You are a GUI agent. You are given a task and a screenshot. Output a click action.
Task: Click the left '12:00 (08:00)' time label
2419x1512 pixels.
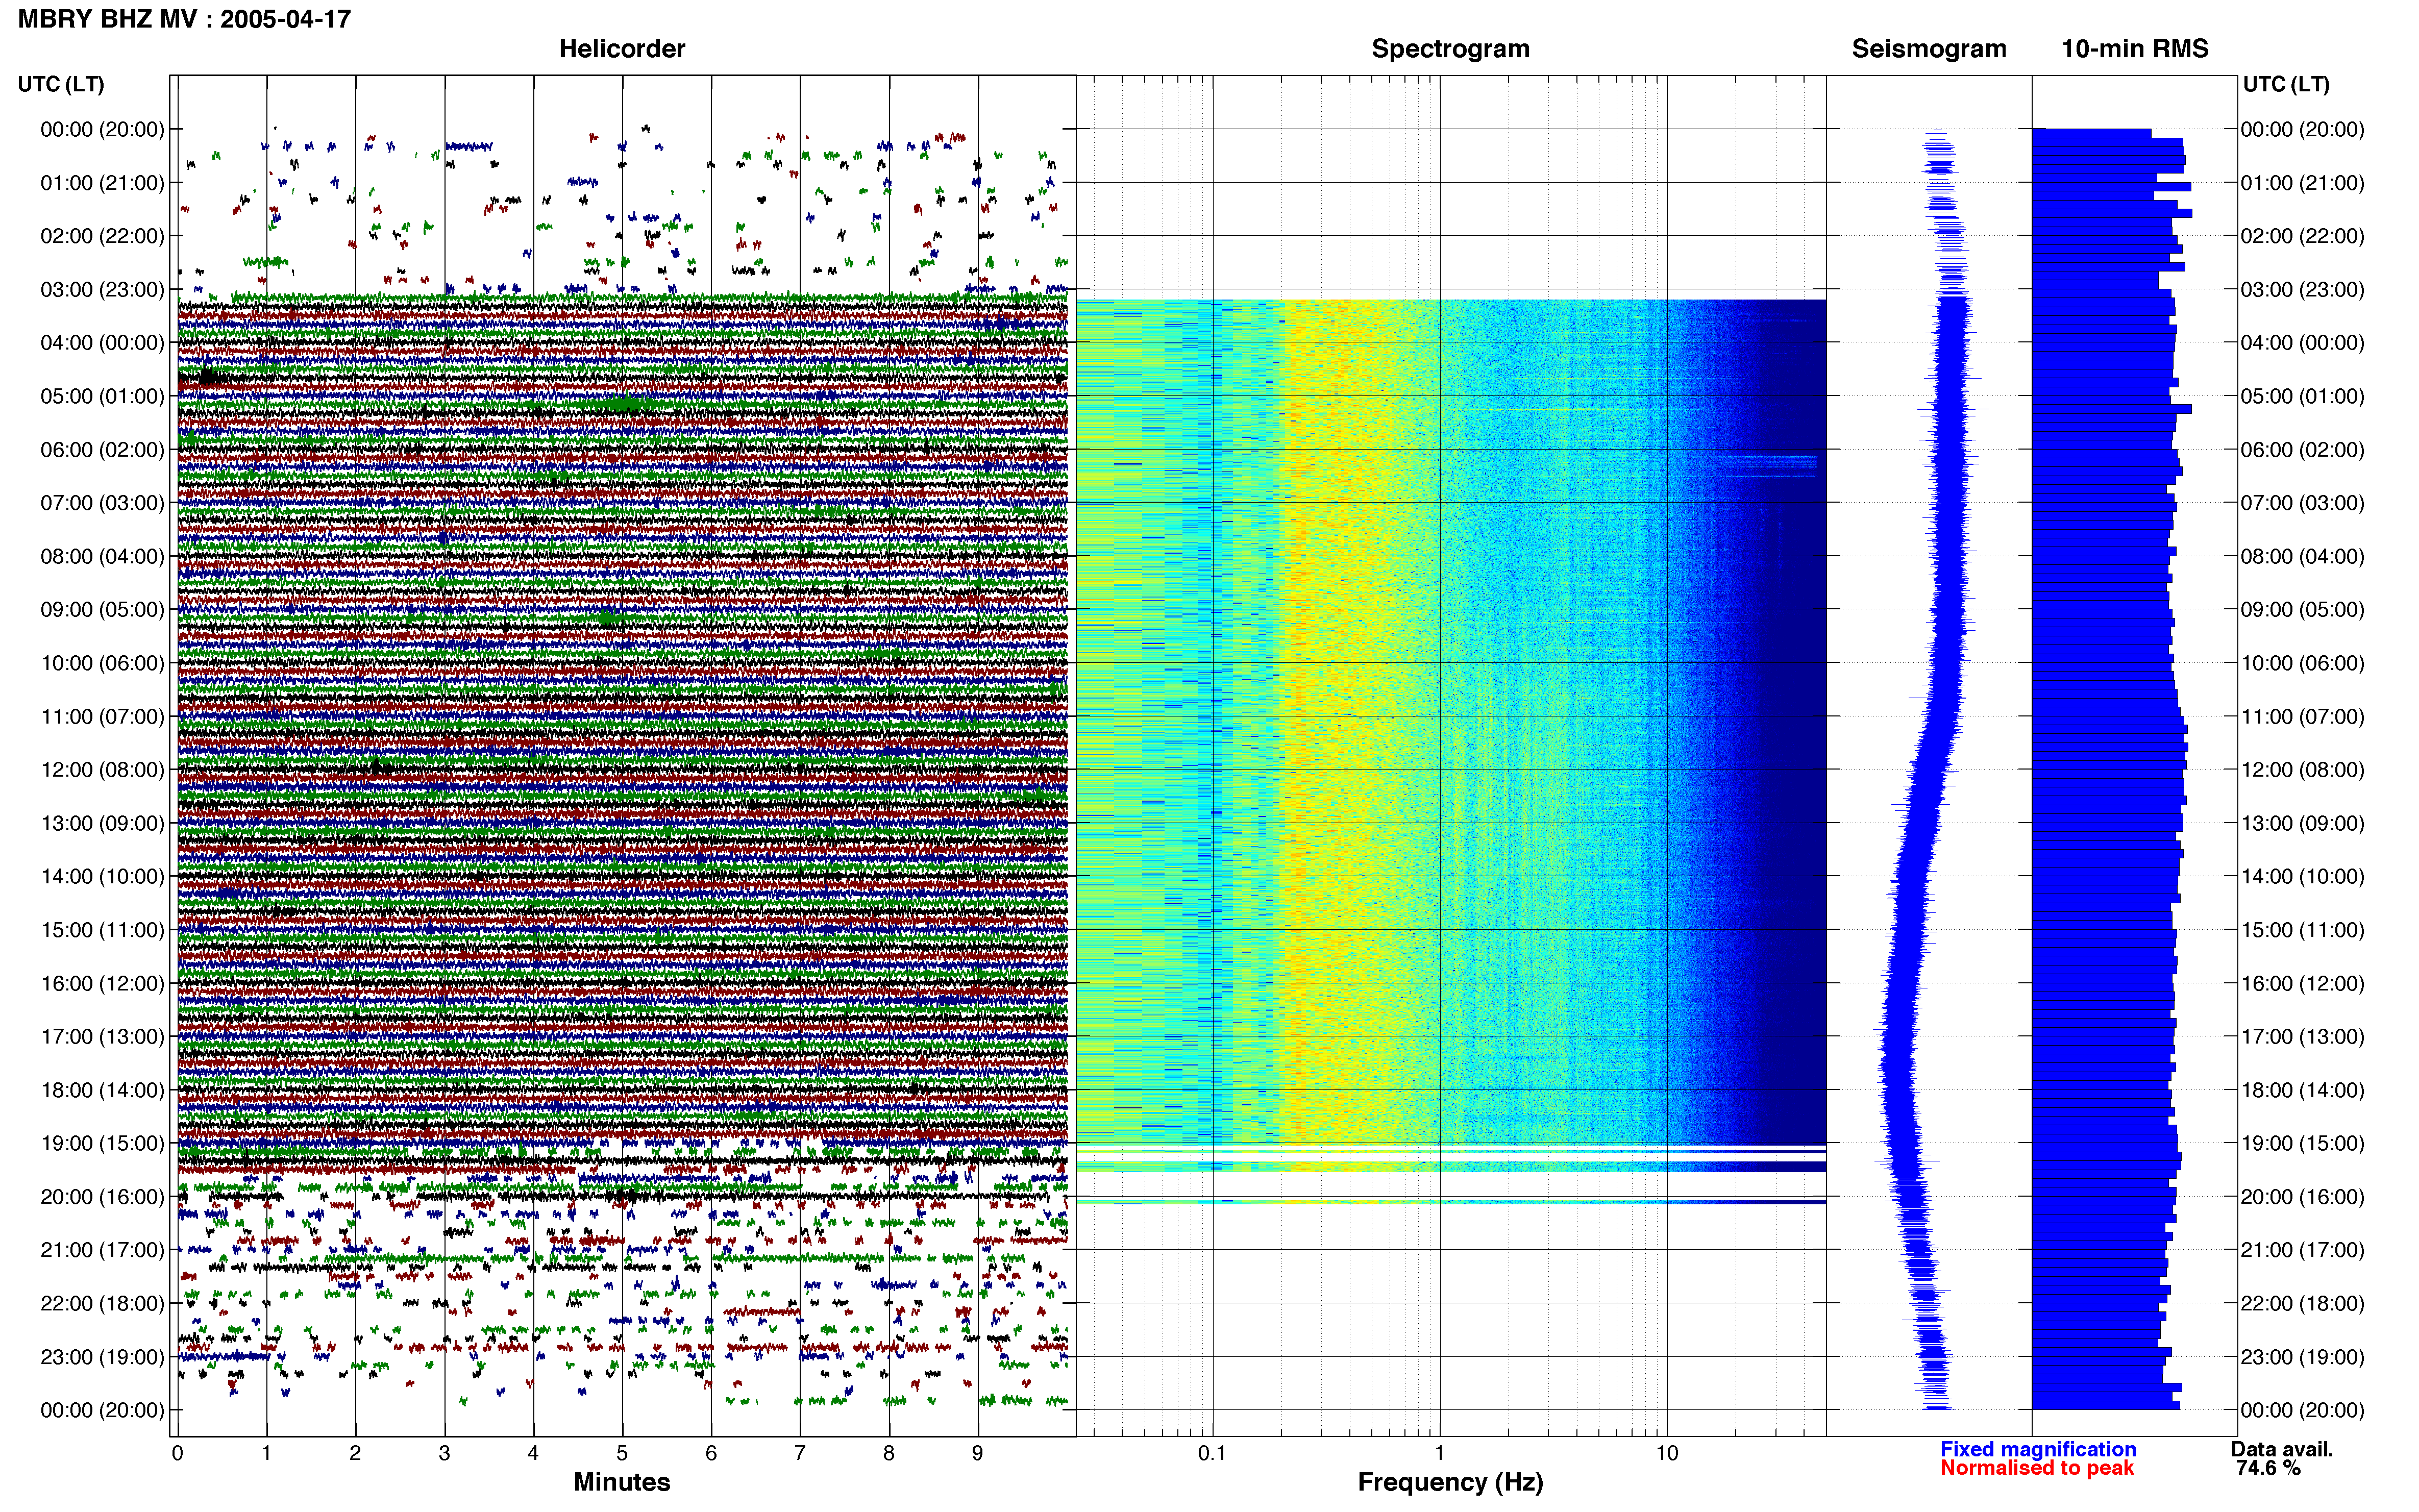click(102, 770)
